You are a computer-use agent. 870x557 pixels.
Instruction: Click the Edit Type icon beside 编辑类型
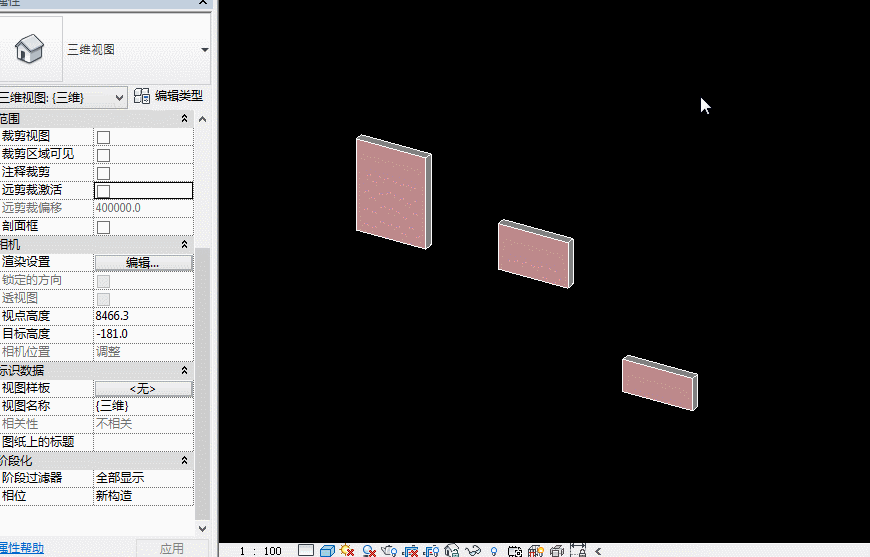(142, 96)
